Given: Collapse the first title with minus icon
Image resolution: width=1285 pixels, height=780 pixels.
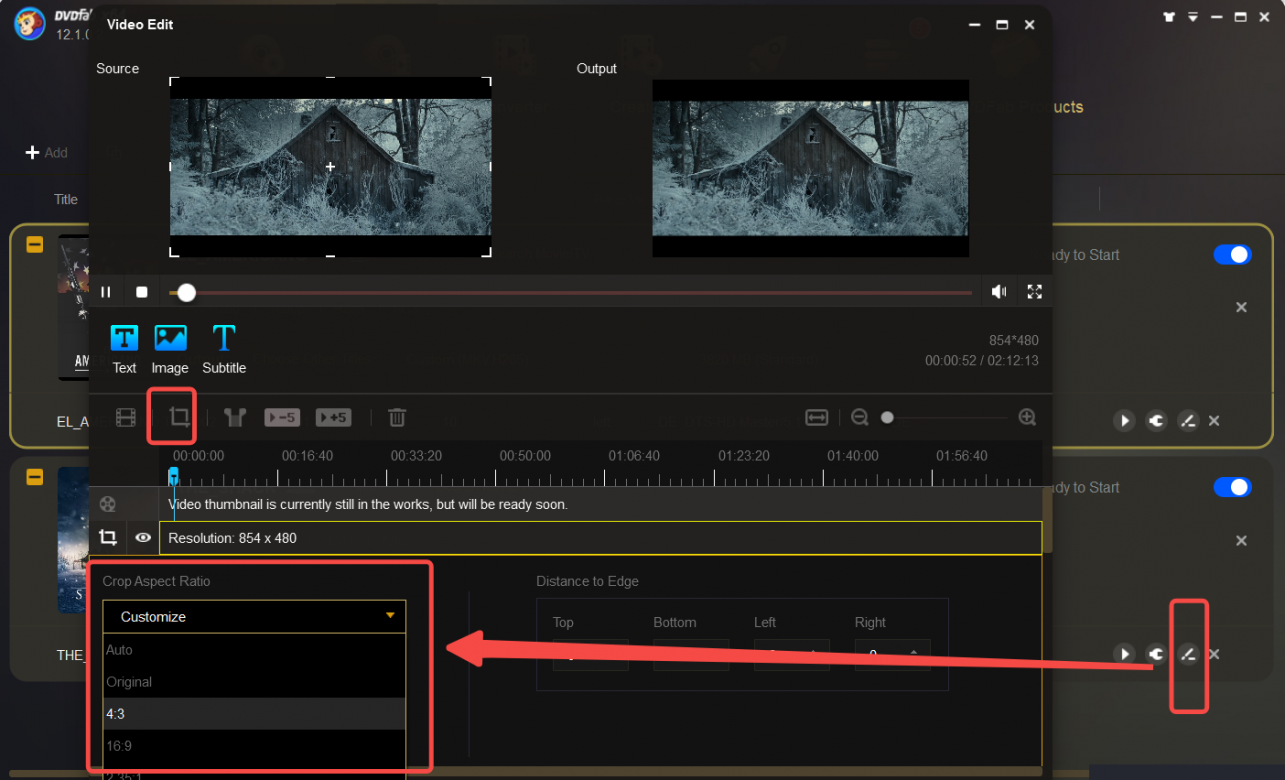Looking at the screenshot, I should click(35, 244).
